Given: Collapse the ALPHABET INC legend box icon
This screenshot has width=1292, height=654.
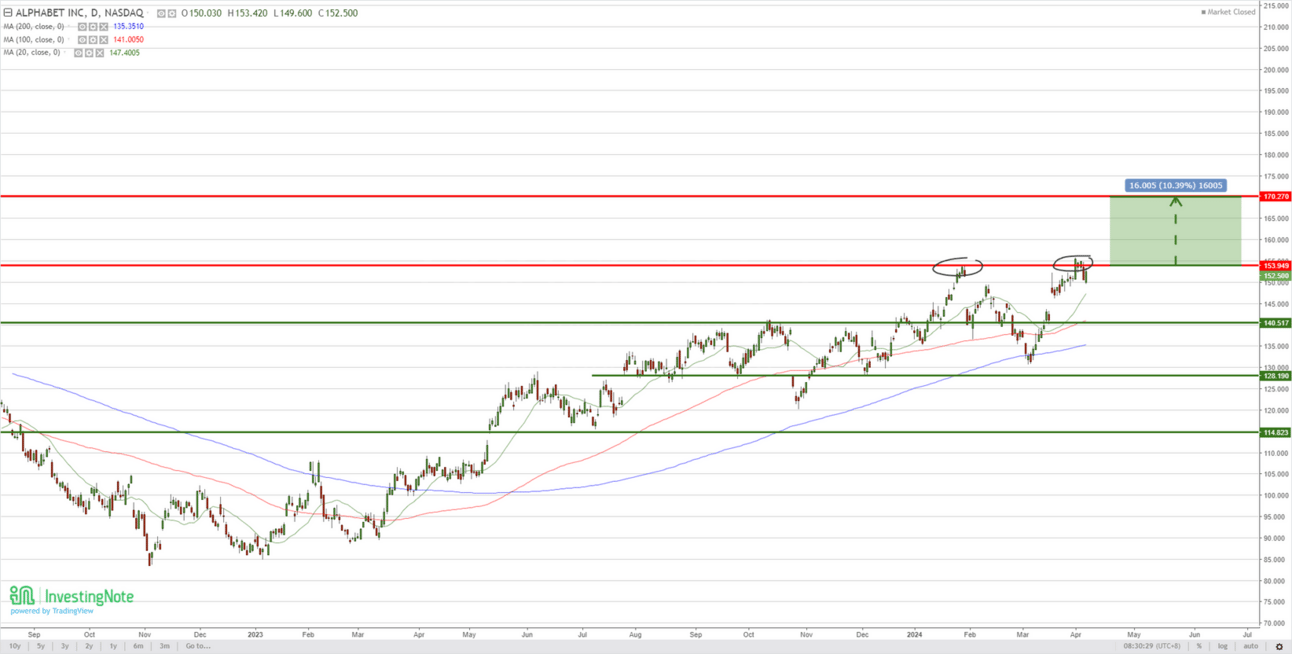Looking at the screenshot, I should coord(9,13).
